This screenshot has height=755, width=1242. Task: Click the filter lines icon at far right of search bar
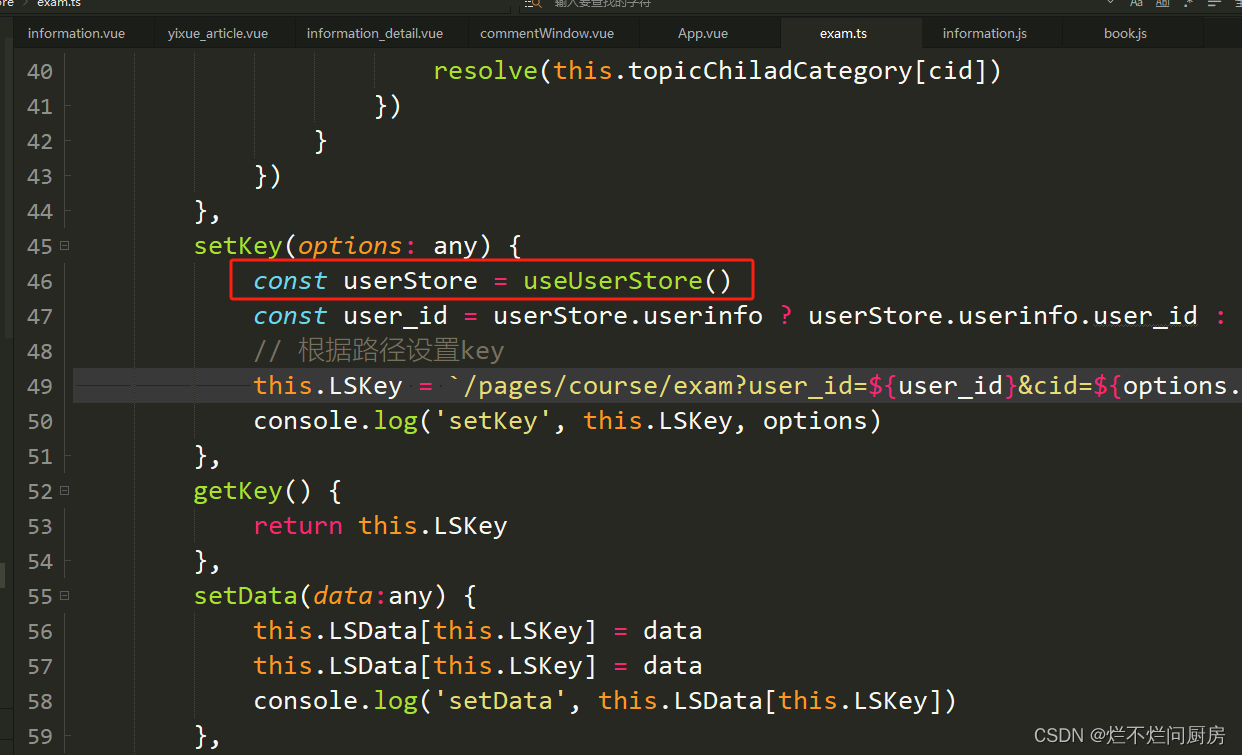[1238, 4]
